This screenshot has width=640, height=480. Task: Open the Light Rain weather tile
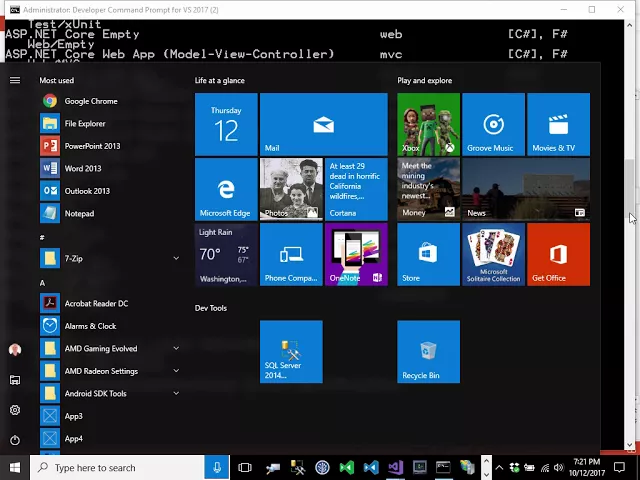226,254
